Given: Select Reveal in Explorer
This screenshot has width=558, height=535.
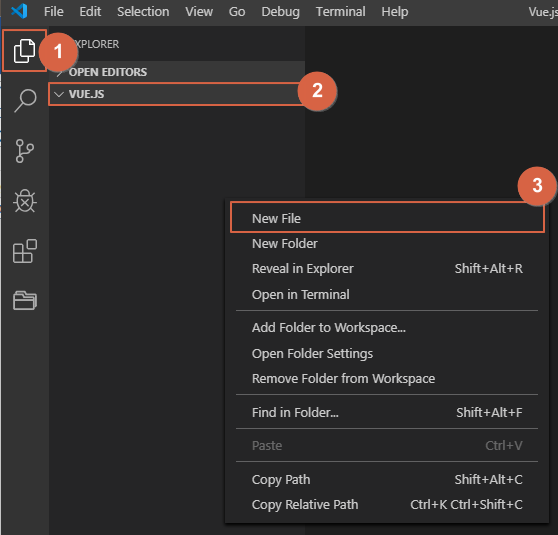Looking at the screenshot, I should point(387,269).
